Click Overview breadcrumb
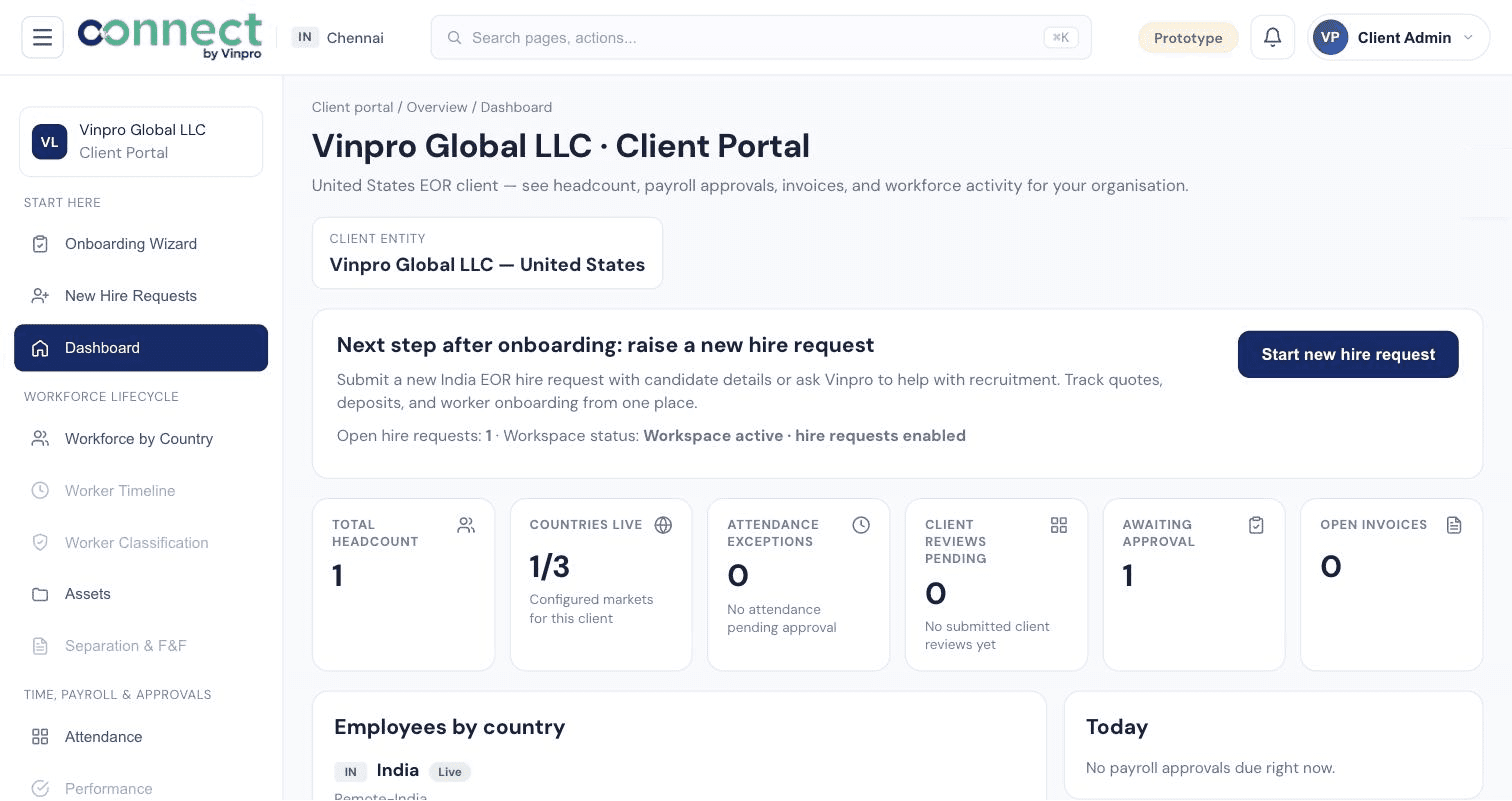The height and width of the screenshot is (801, 1512). (437, 107)
